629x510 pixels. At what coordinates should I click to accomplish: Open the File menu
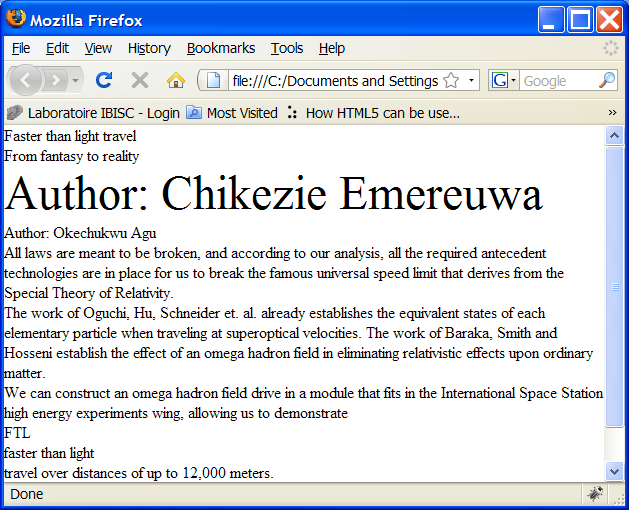[x=21, y=48]
